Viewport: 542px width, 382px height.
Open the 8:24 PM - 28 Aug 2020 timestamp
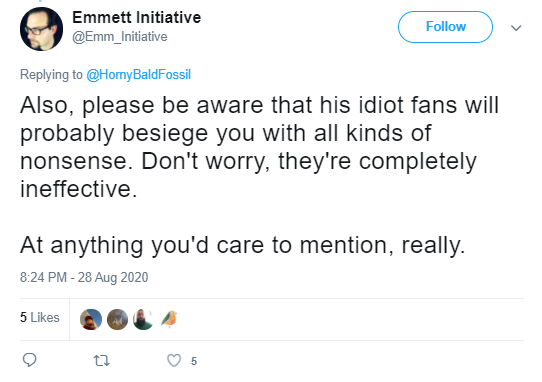click(84, 277)
